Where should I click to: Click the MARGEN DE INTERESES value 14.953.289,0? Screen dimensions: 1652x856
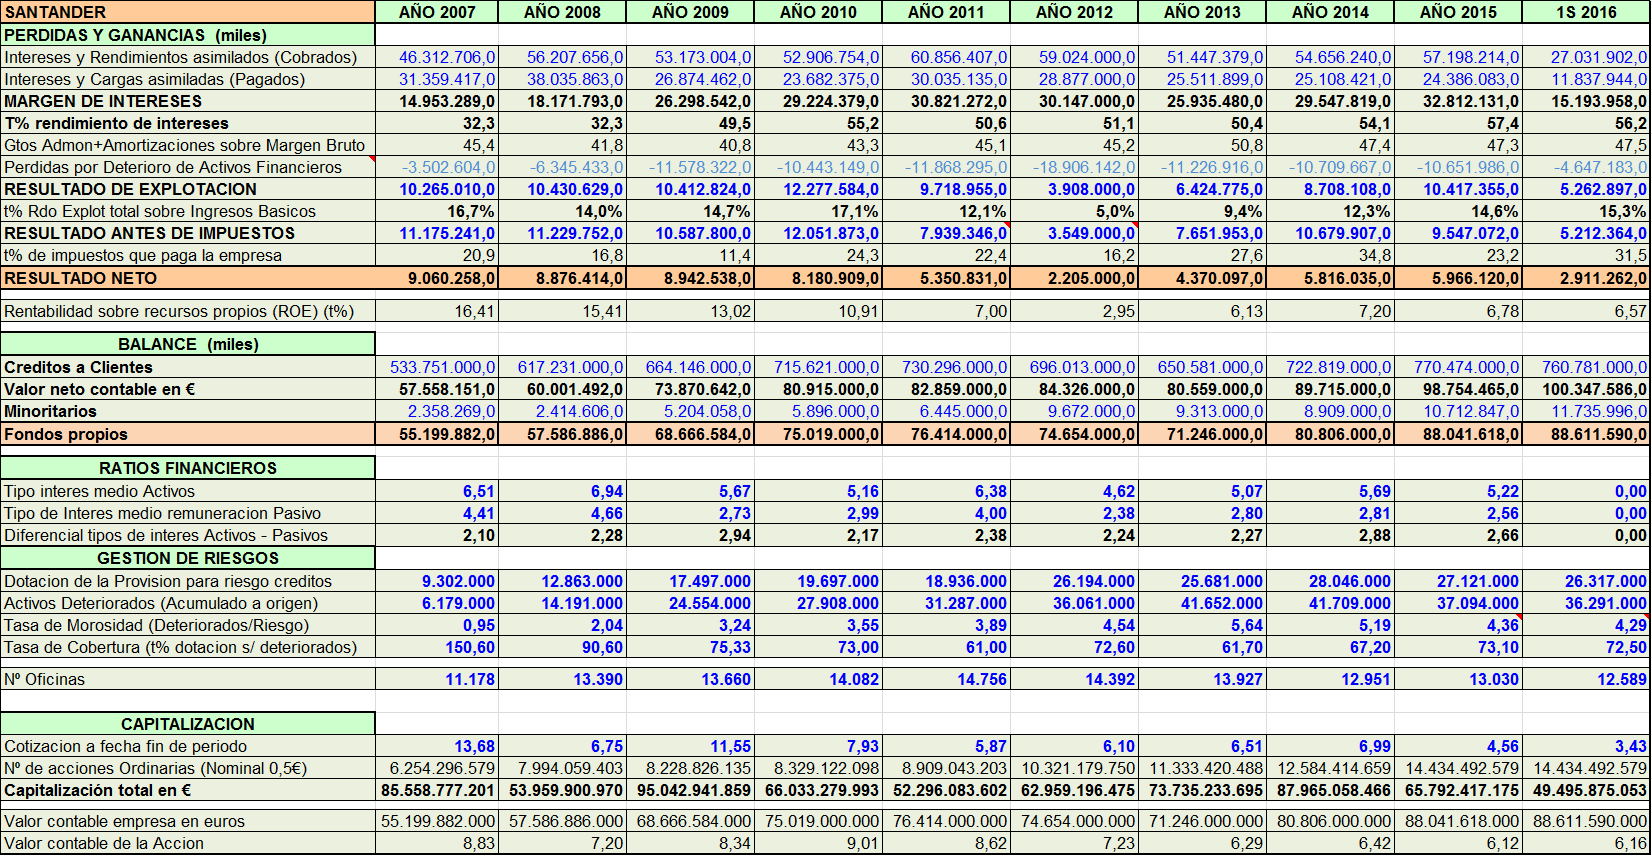(x=437, y=101)
